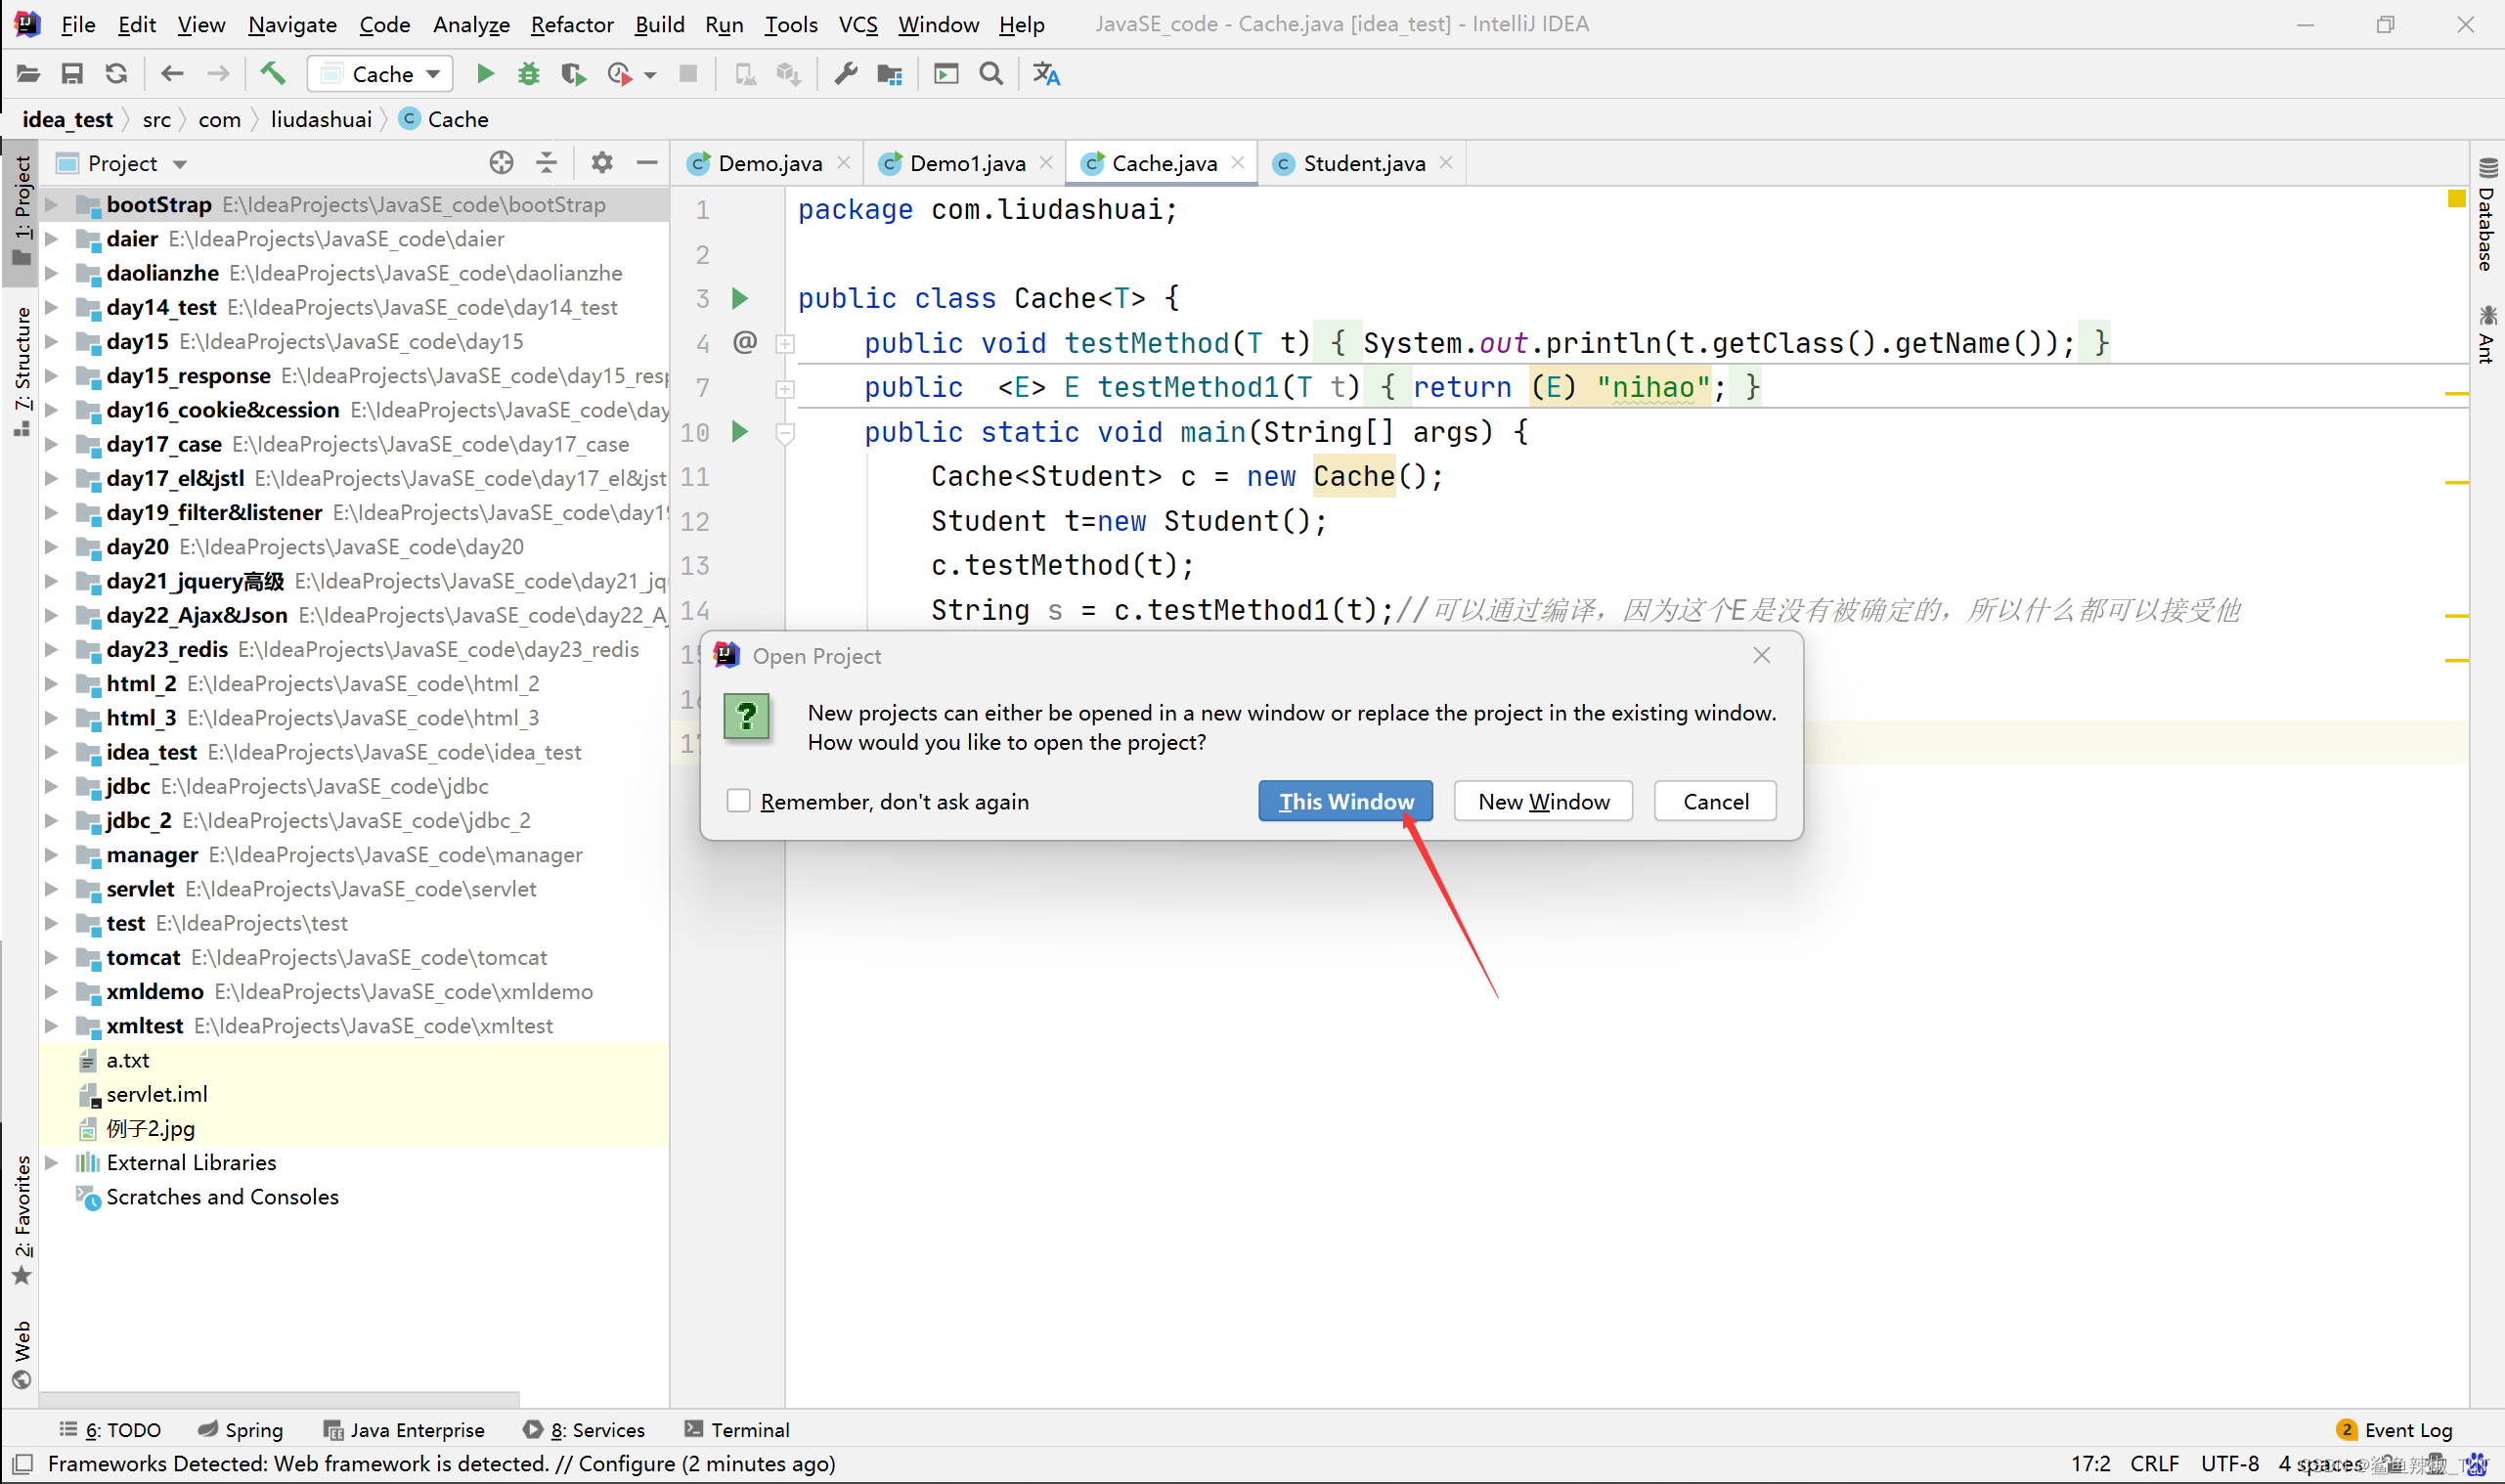Image resolution: width=2505 pixels, height=1484 pixels.
Task: Click the CRLF line separator widget
Action: 2154,1463
